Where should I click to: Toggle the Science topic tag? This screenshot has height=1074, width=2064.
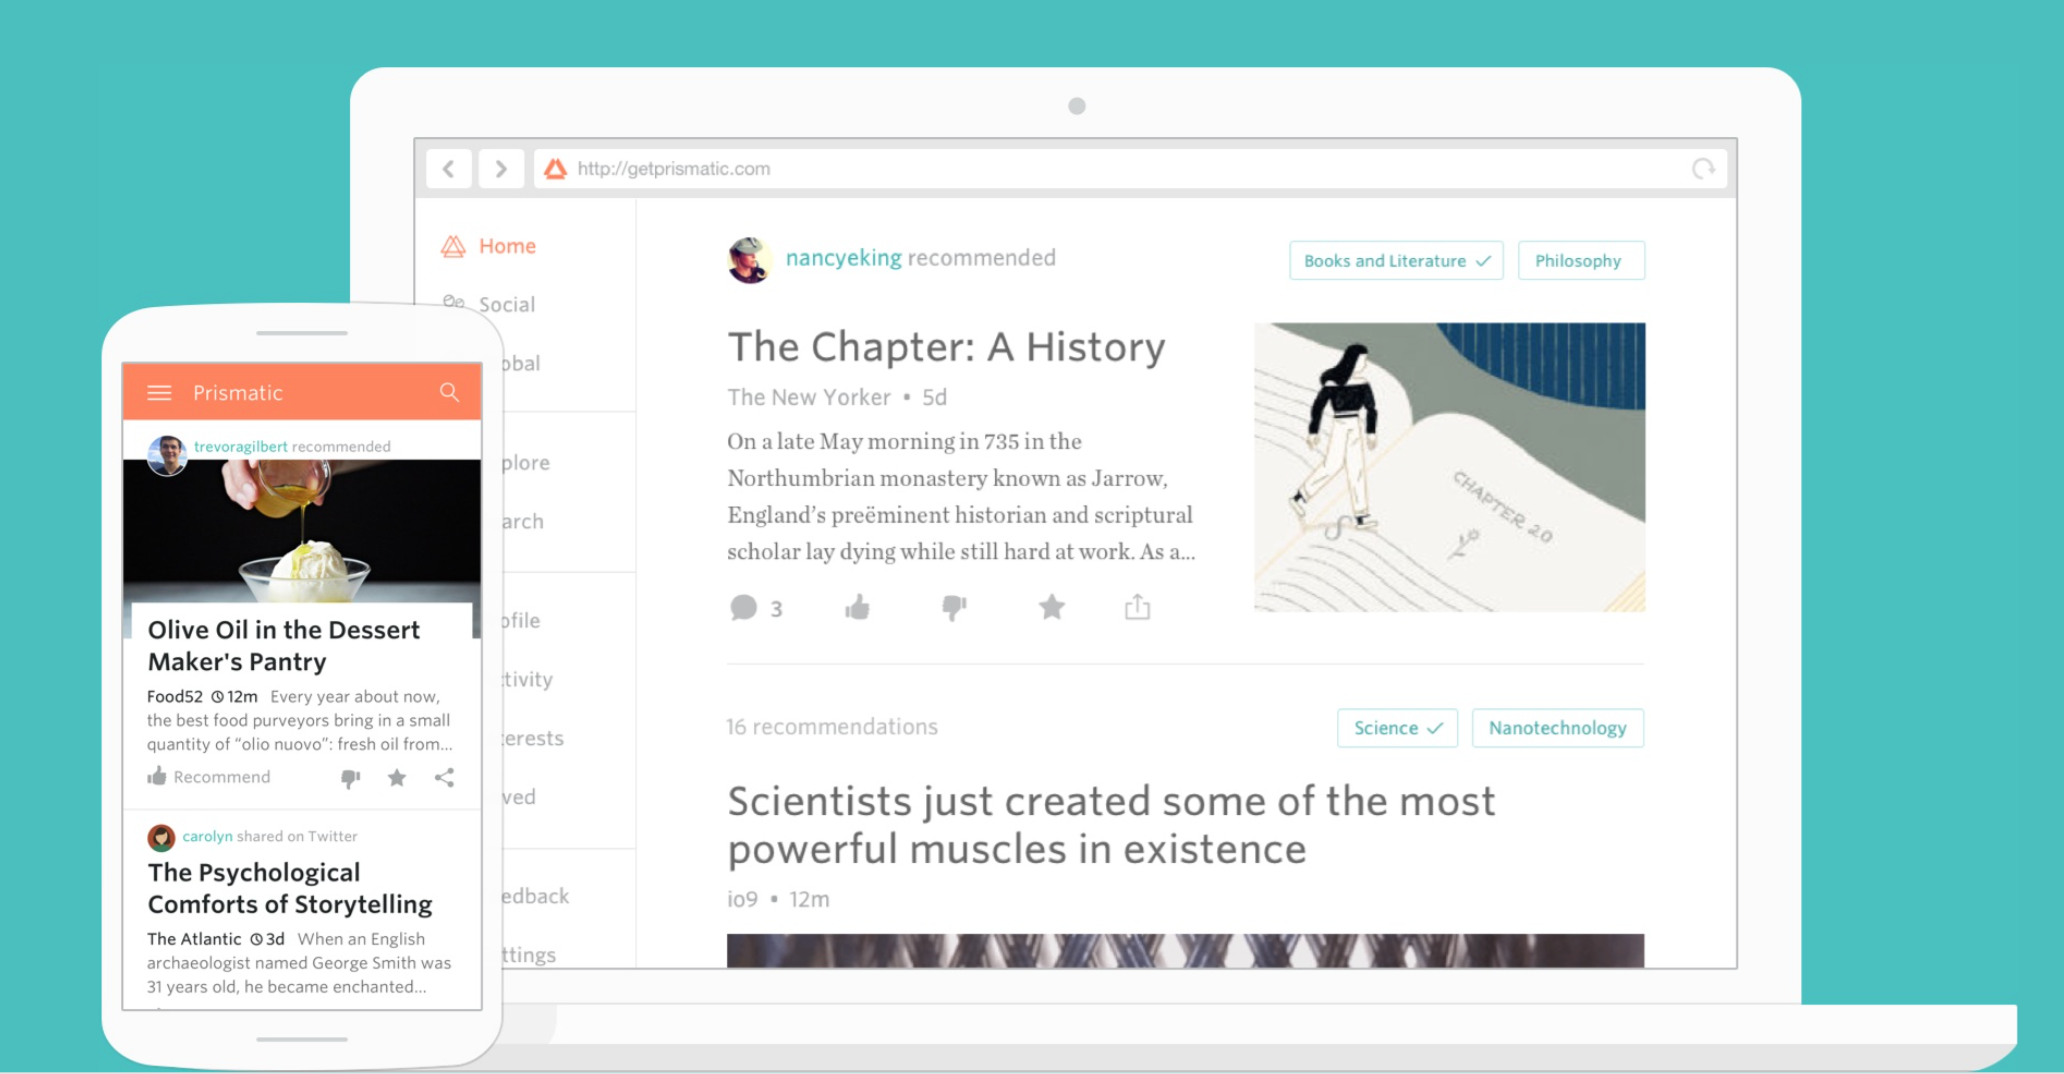point(1396,728)
